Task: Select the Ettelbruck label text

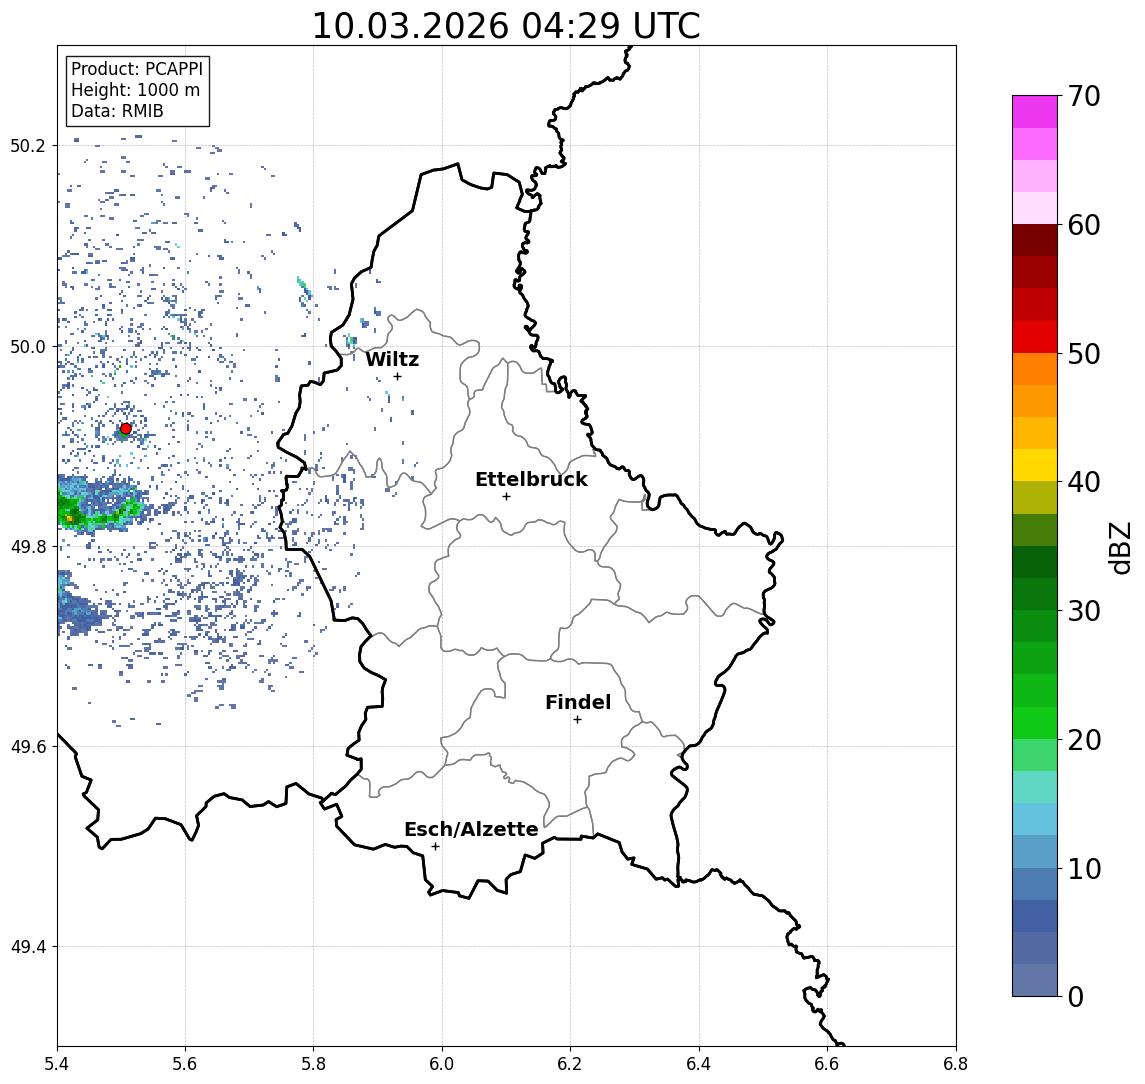Action: click(531, 479)
